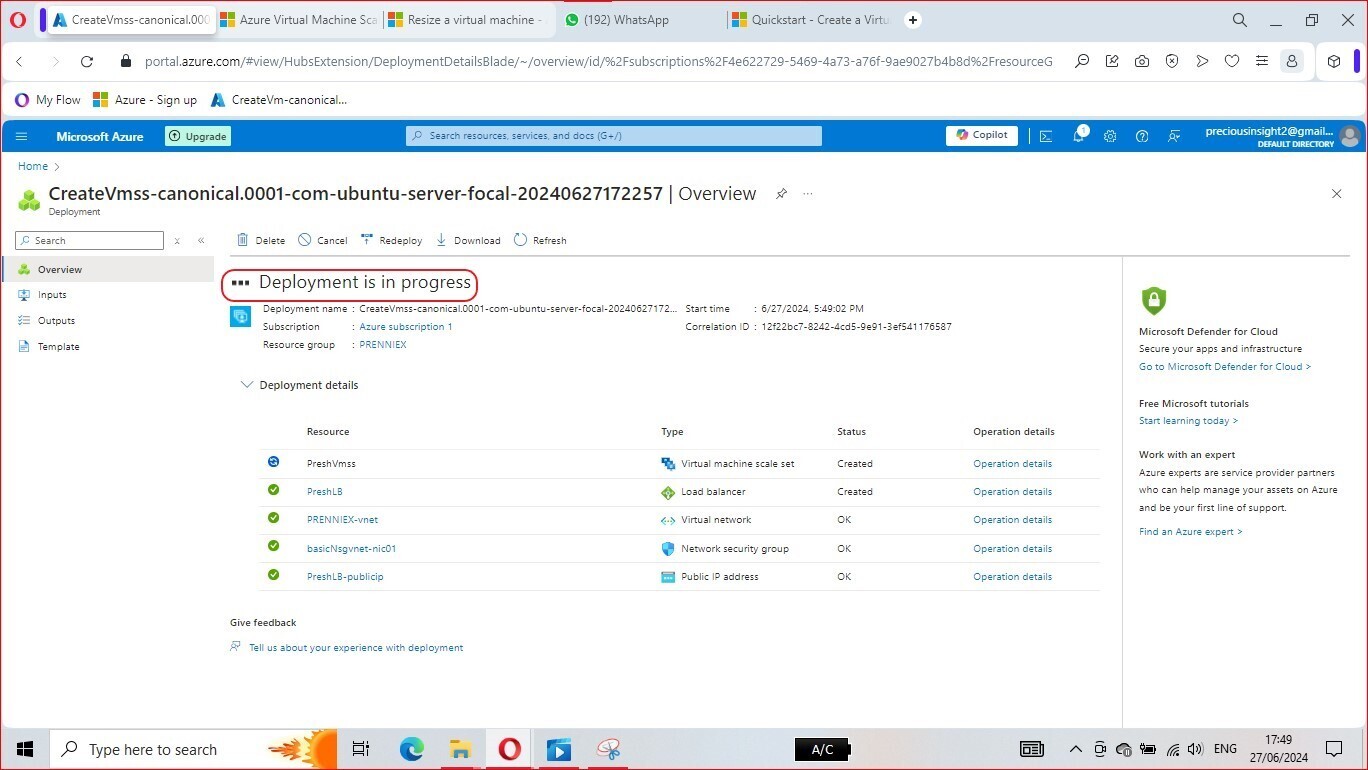Viewport: 1368px width, 770px height.
Task: Click the Opera snapshot camera icon
Action: click(x=1142, y=61)
